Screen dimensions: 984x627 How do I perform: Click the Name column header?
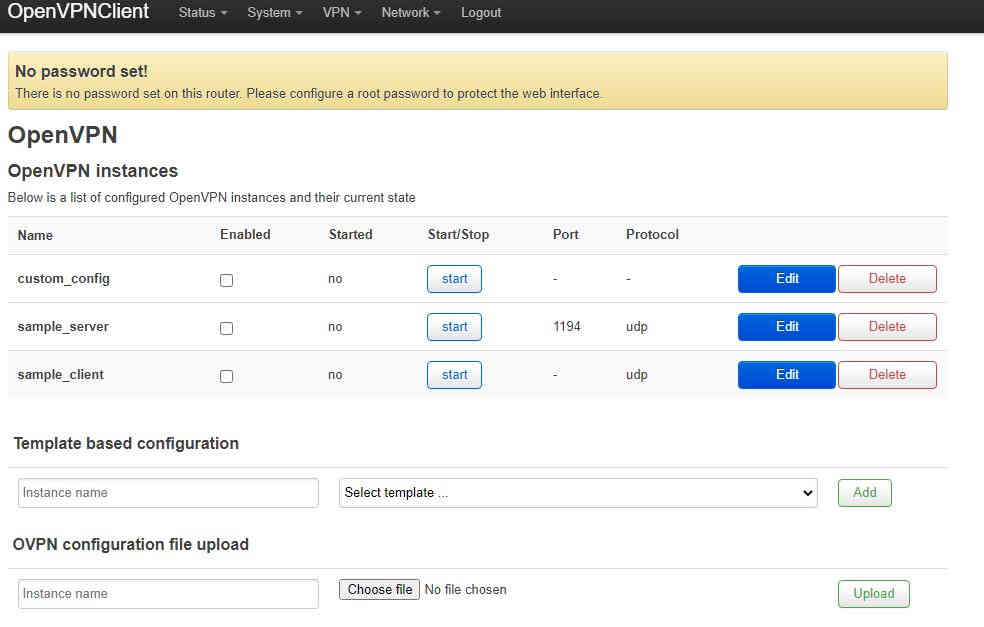click(x=35, y=235)
